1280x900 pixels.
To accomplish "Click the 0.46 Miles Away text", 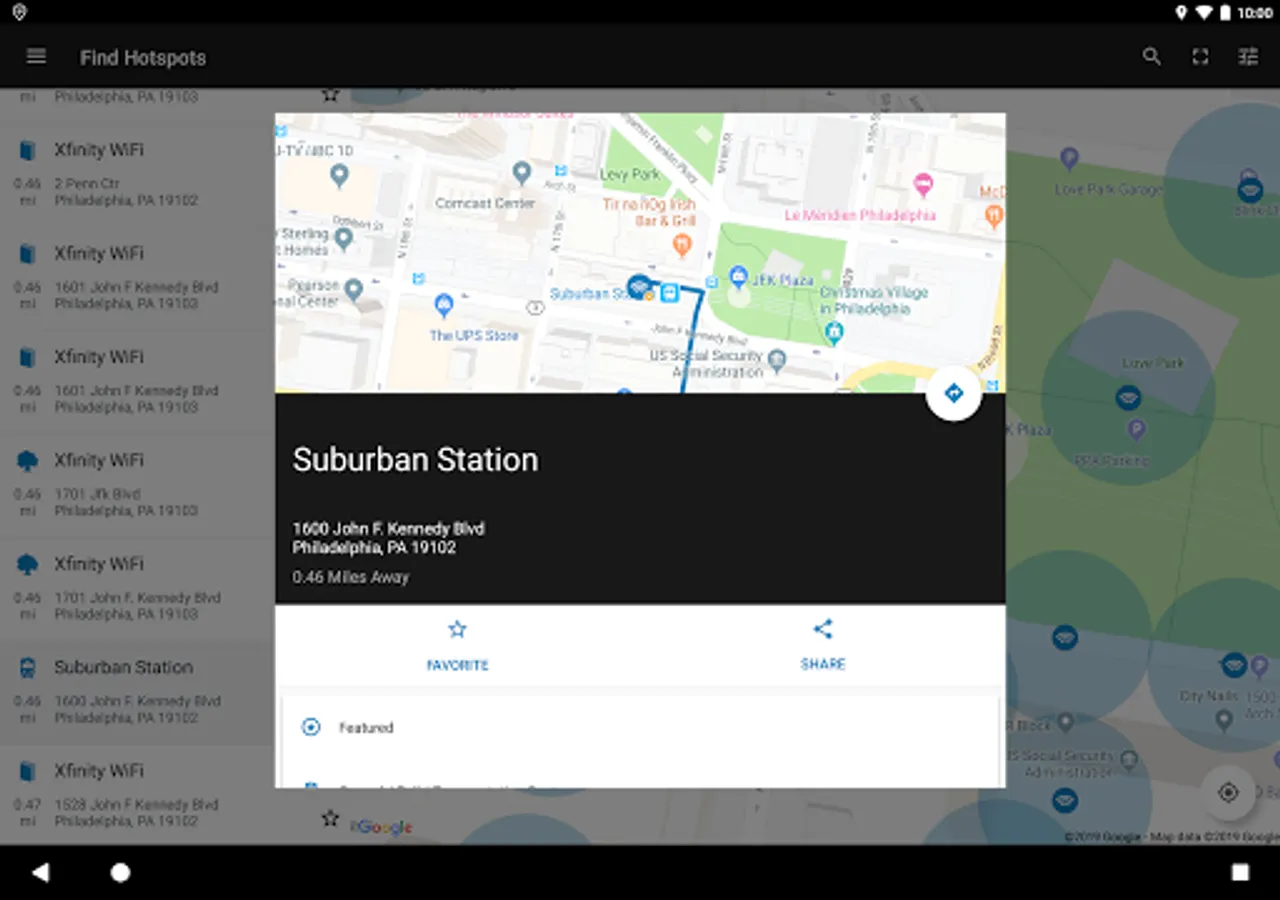I will pyautogui.click(x=350, y=577).
